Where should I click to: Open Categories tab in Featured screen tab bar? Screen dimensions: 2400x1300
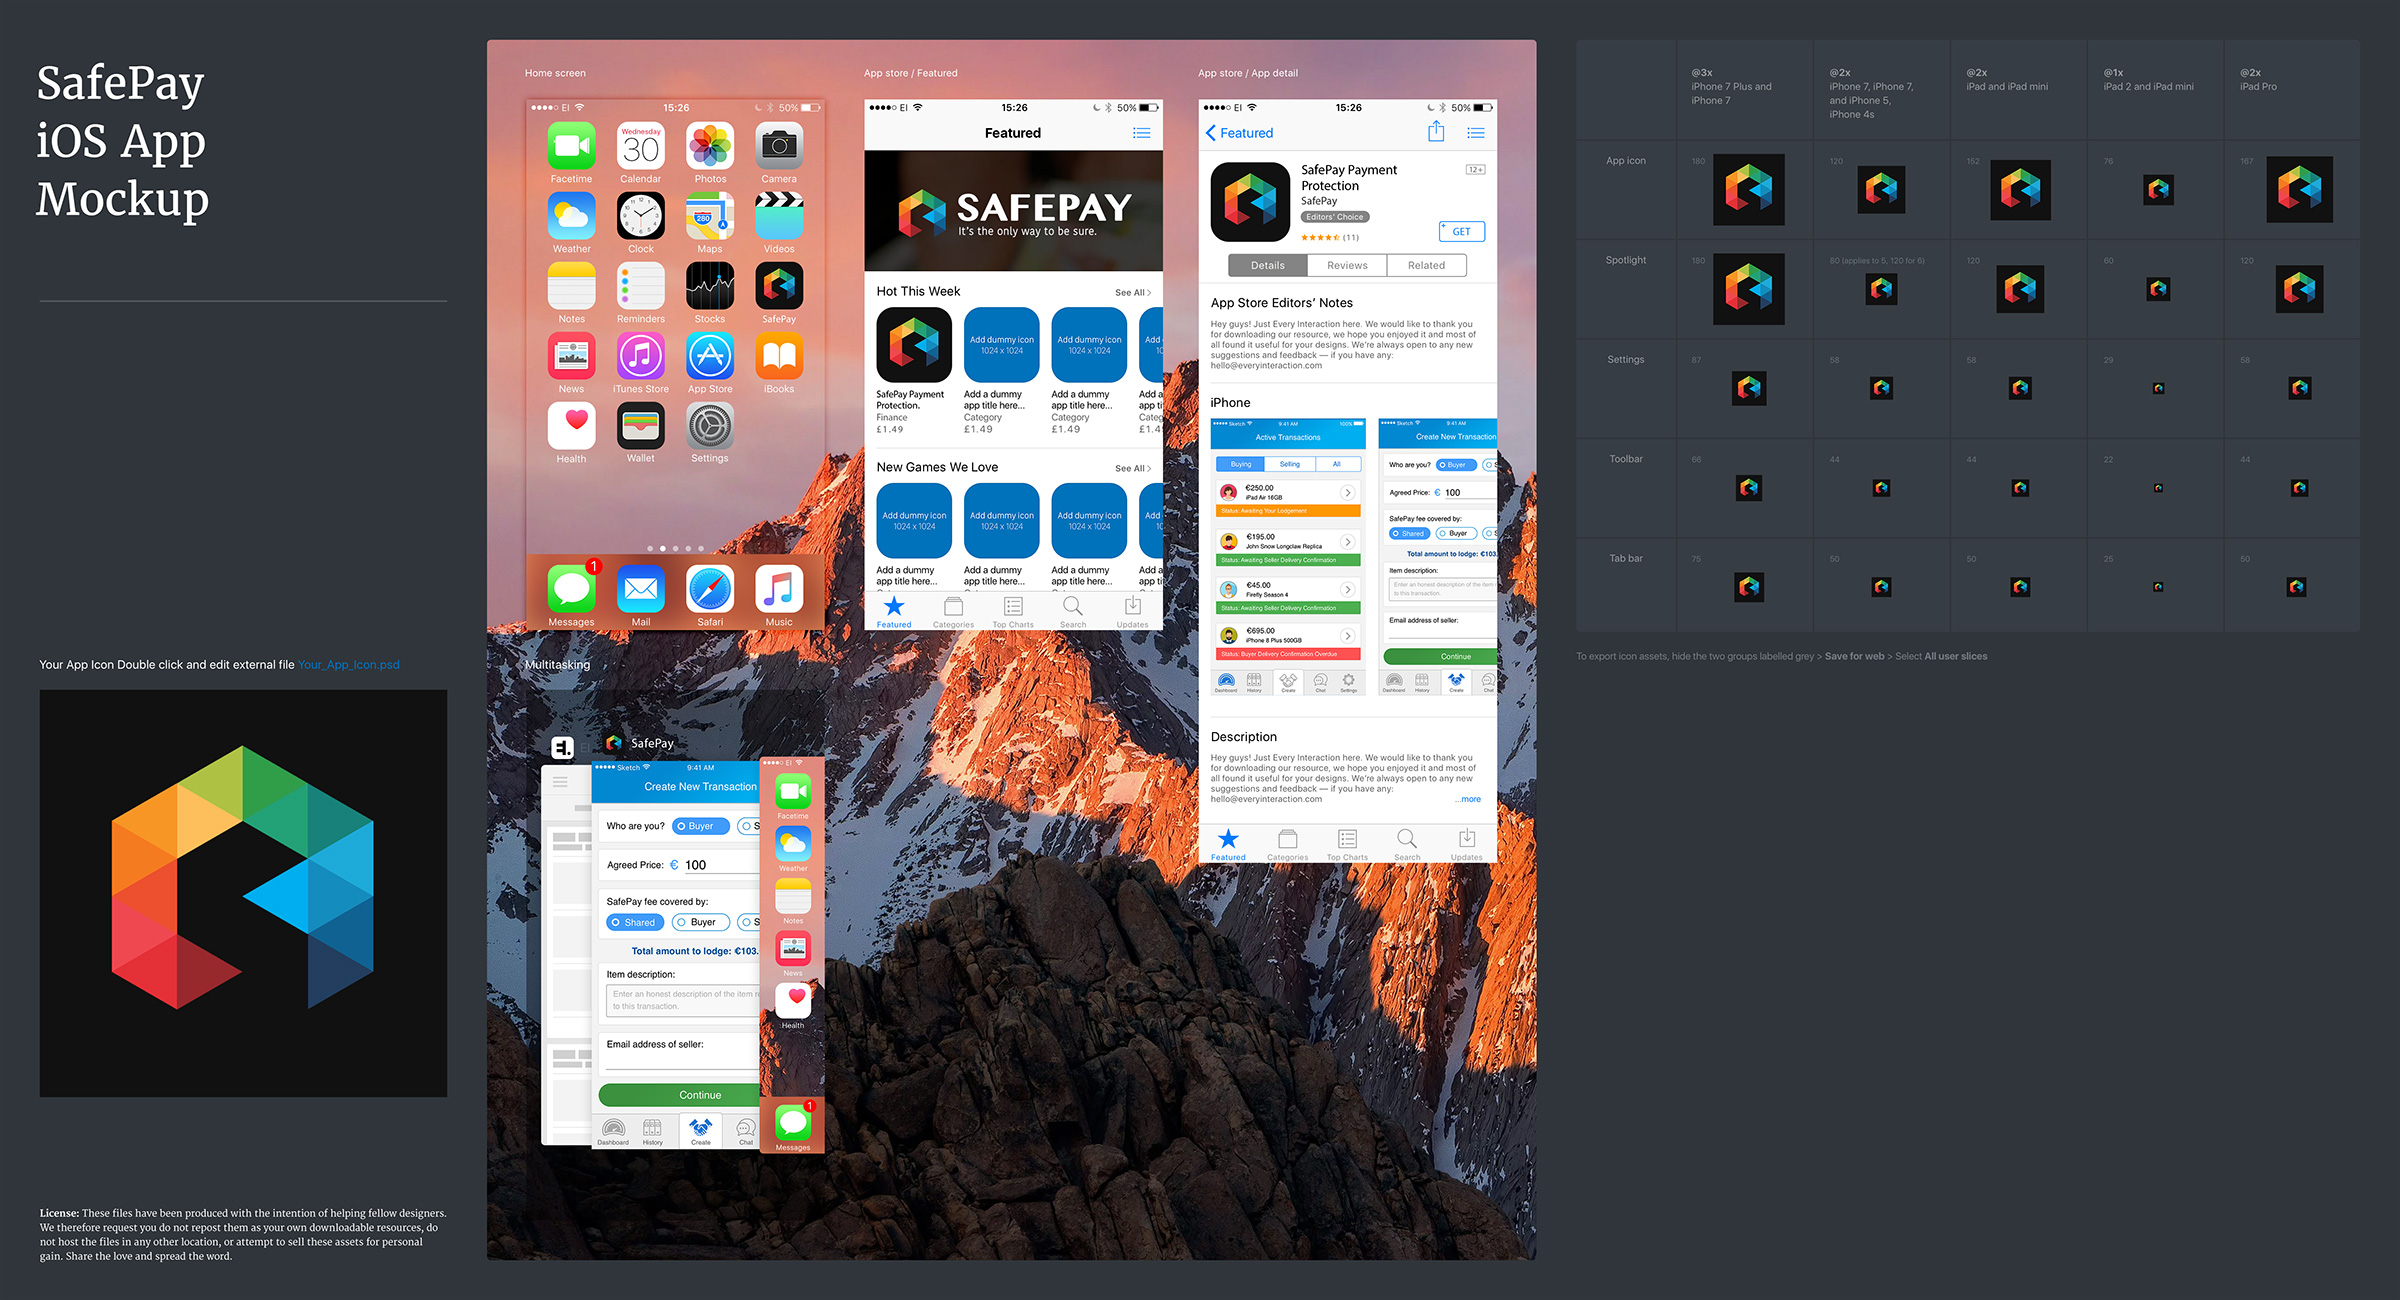coord(953,611)
